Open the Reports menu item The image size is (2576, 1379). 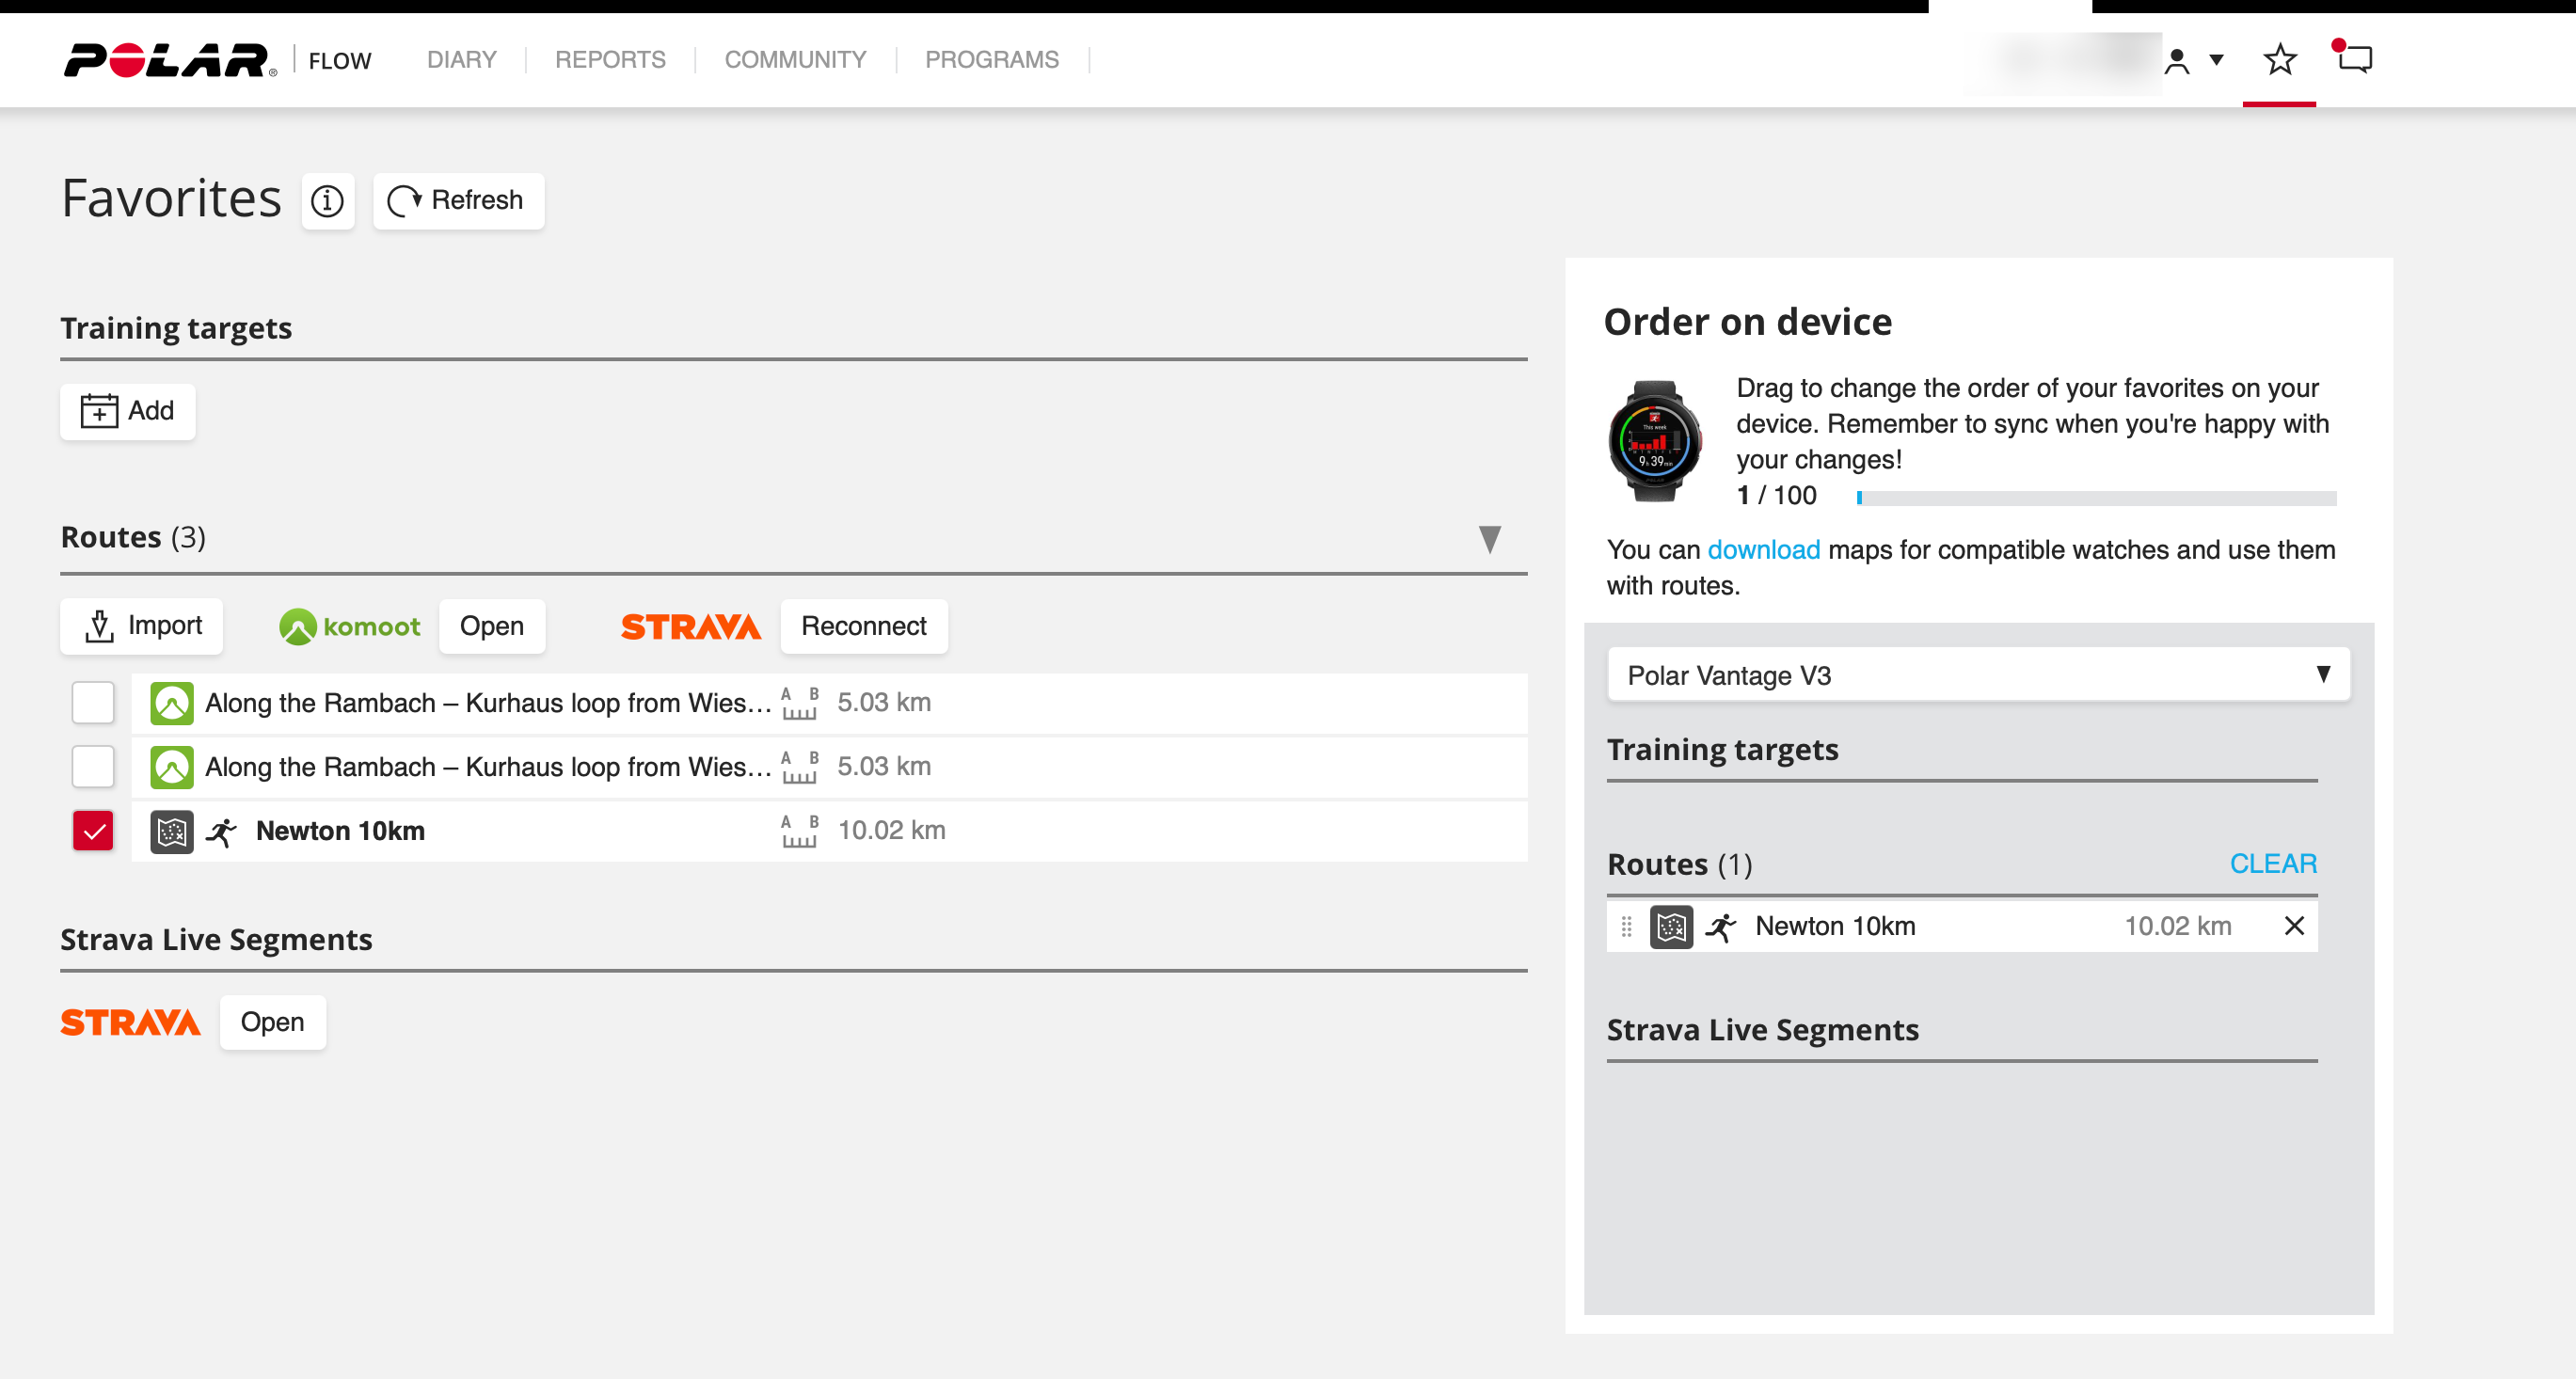coord(610,60)
